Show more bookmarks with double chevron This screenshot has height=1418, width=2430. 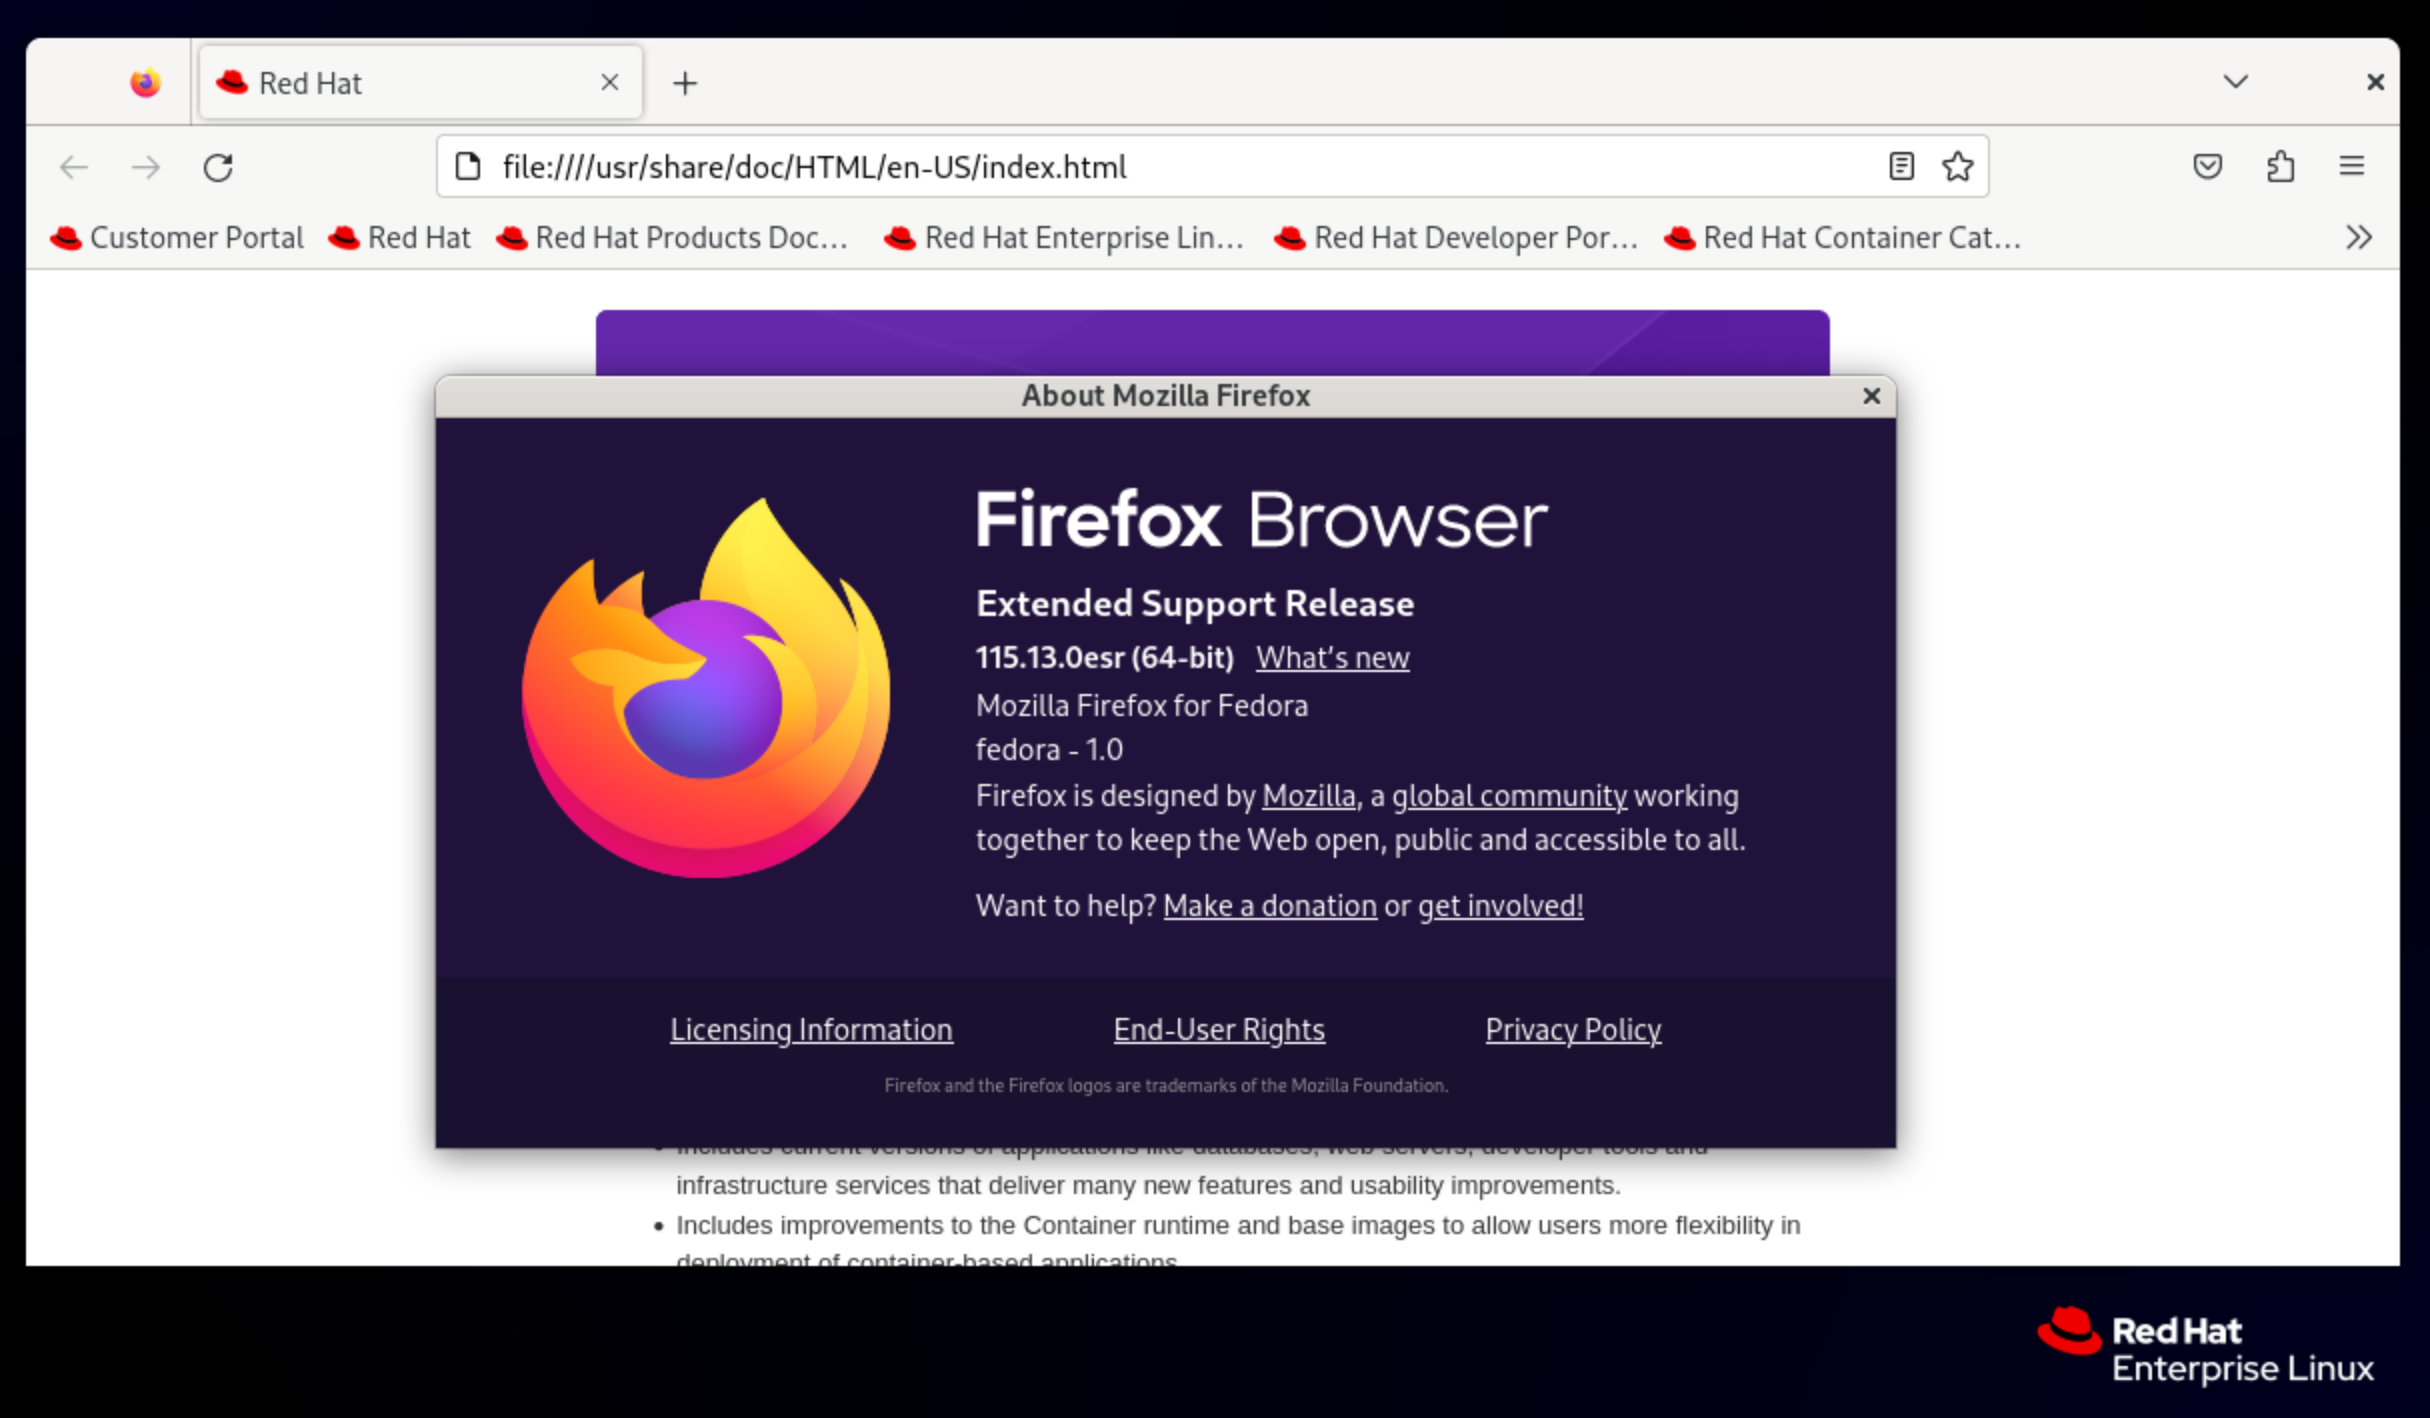(x=2358, y=238)
